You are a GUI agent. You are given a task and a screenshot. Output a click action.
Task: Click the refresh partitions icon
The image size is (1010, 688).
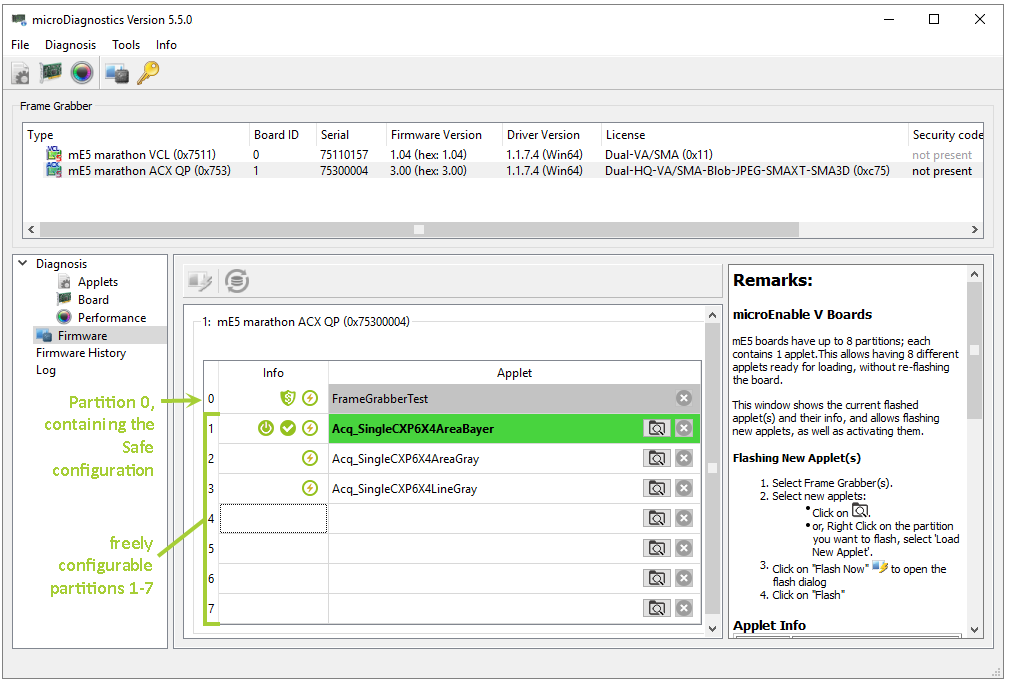[237, 281]
